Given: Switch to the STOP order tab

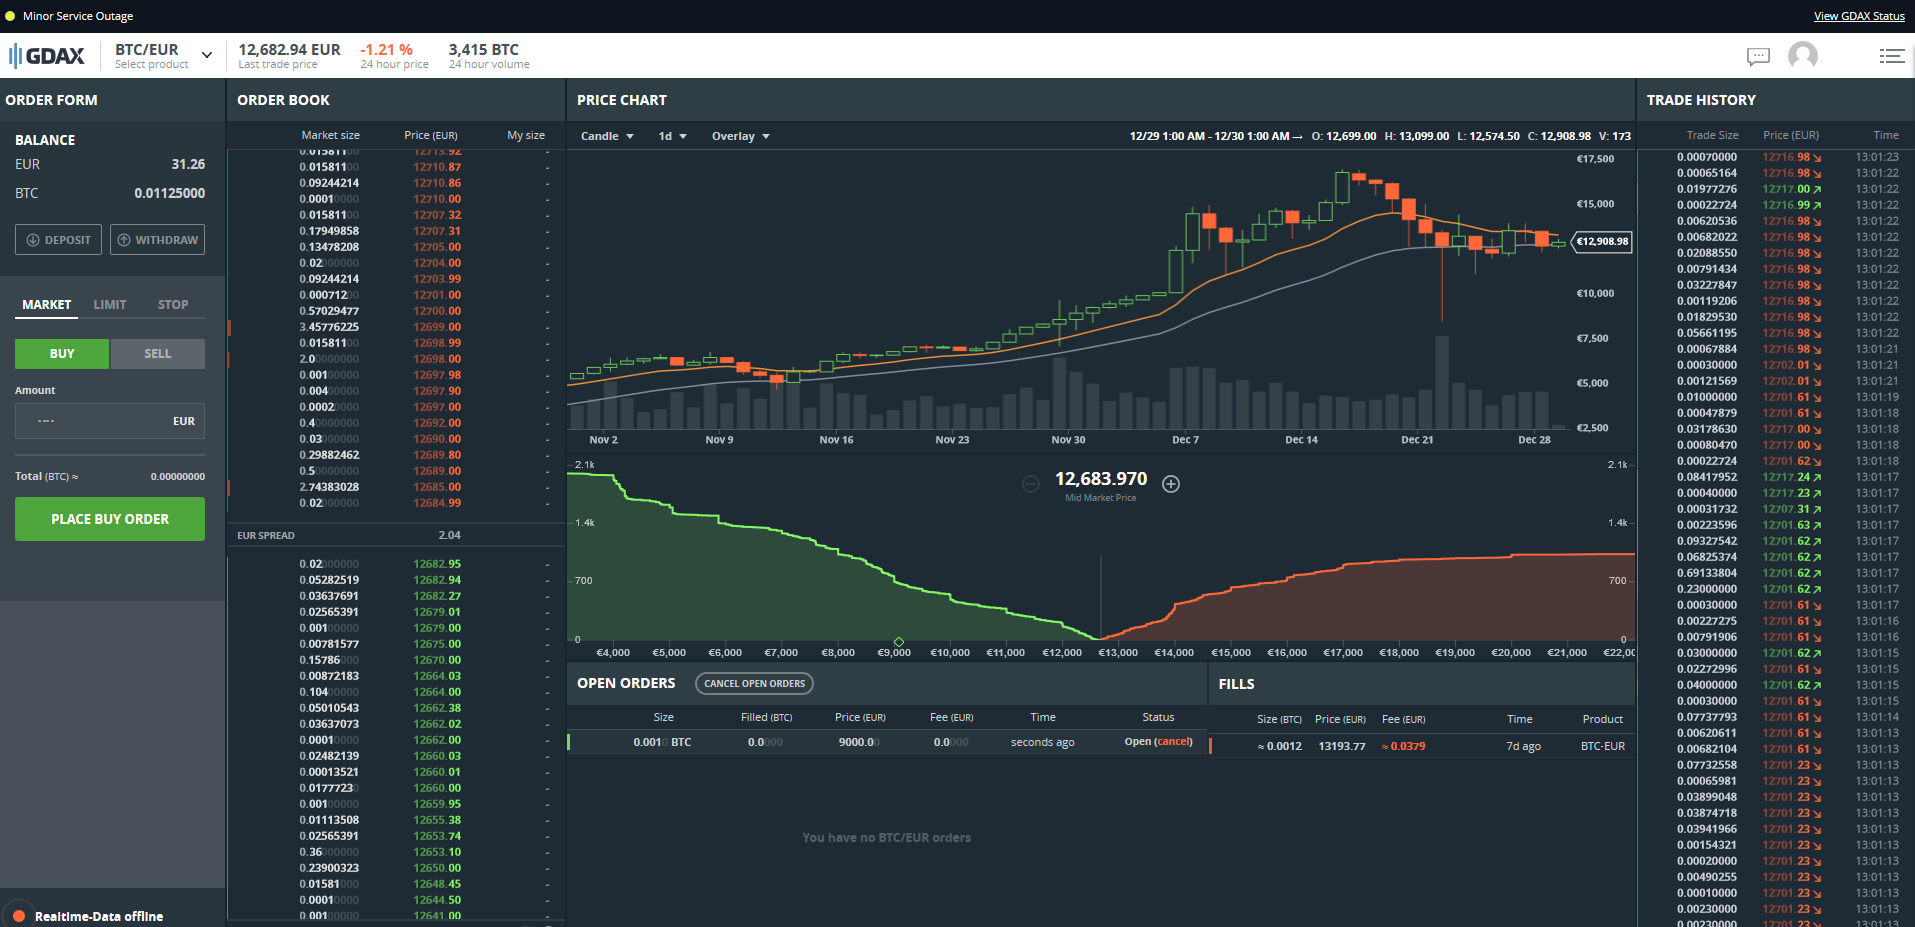Looking at the screenshot, I should 172,304.
